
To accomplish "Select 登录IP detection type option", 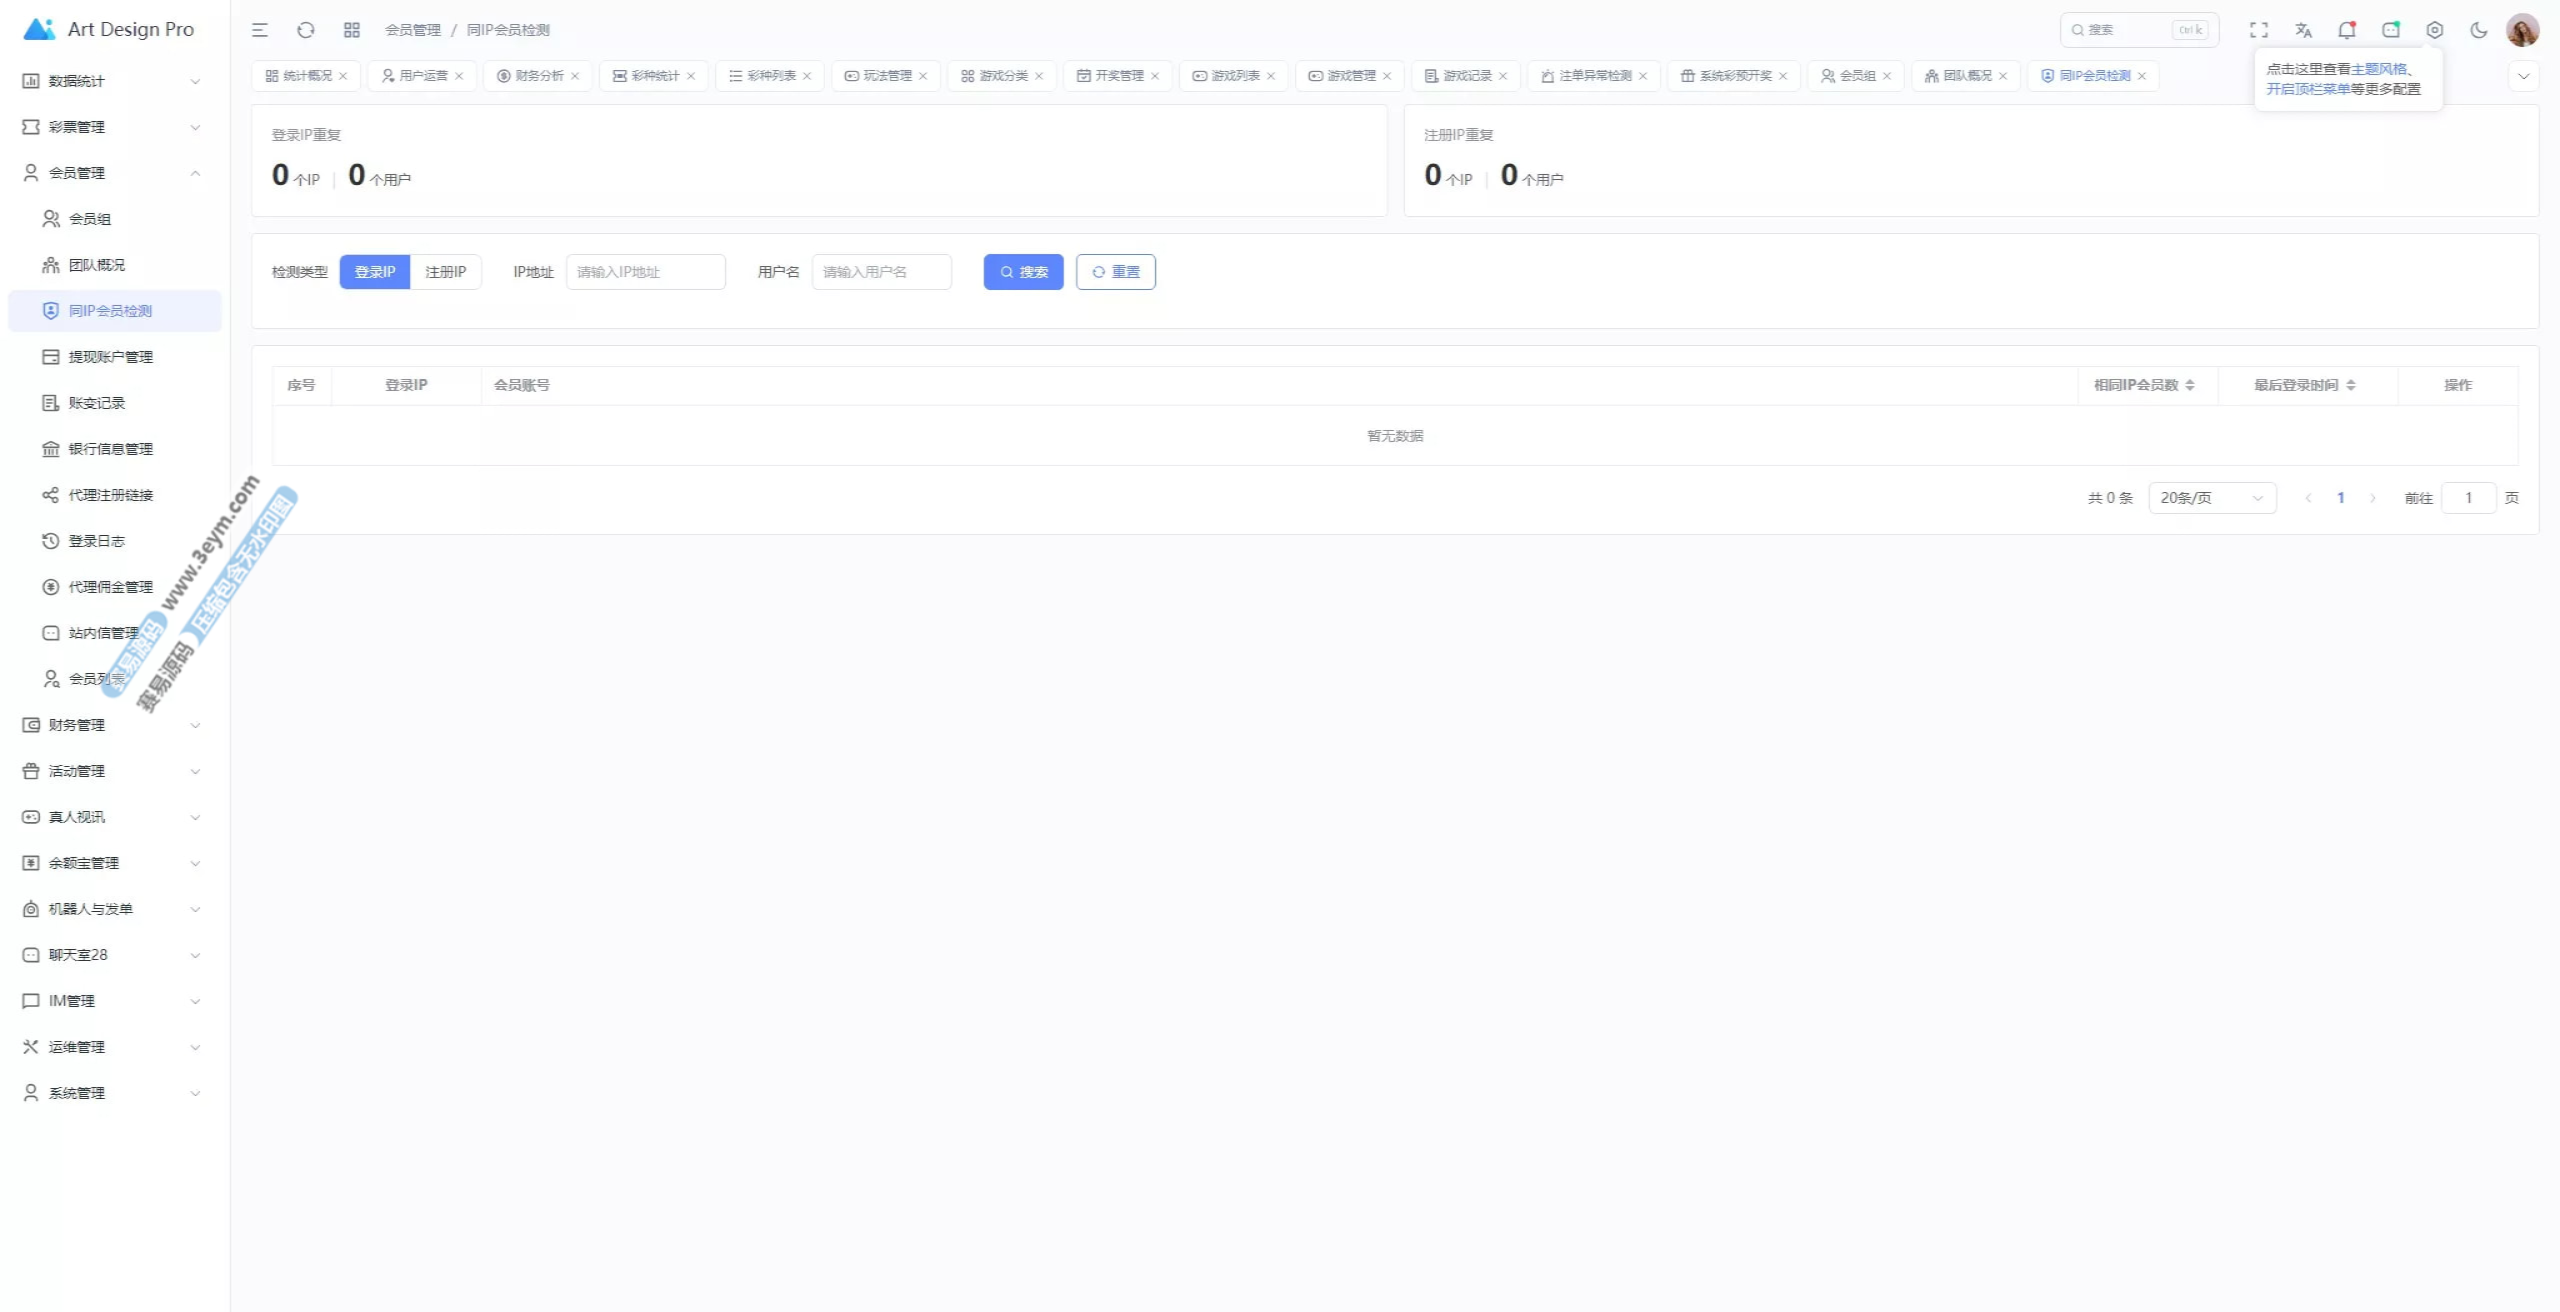I will 375,272.
